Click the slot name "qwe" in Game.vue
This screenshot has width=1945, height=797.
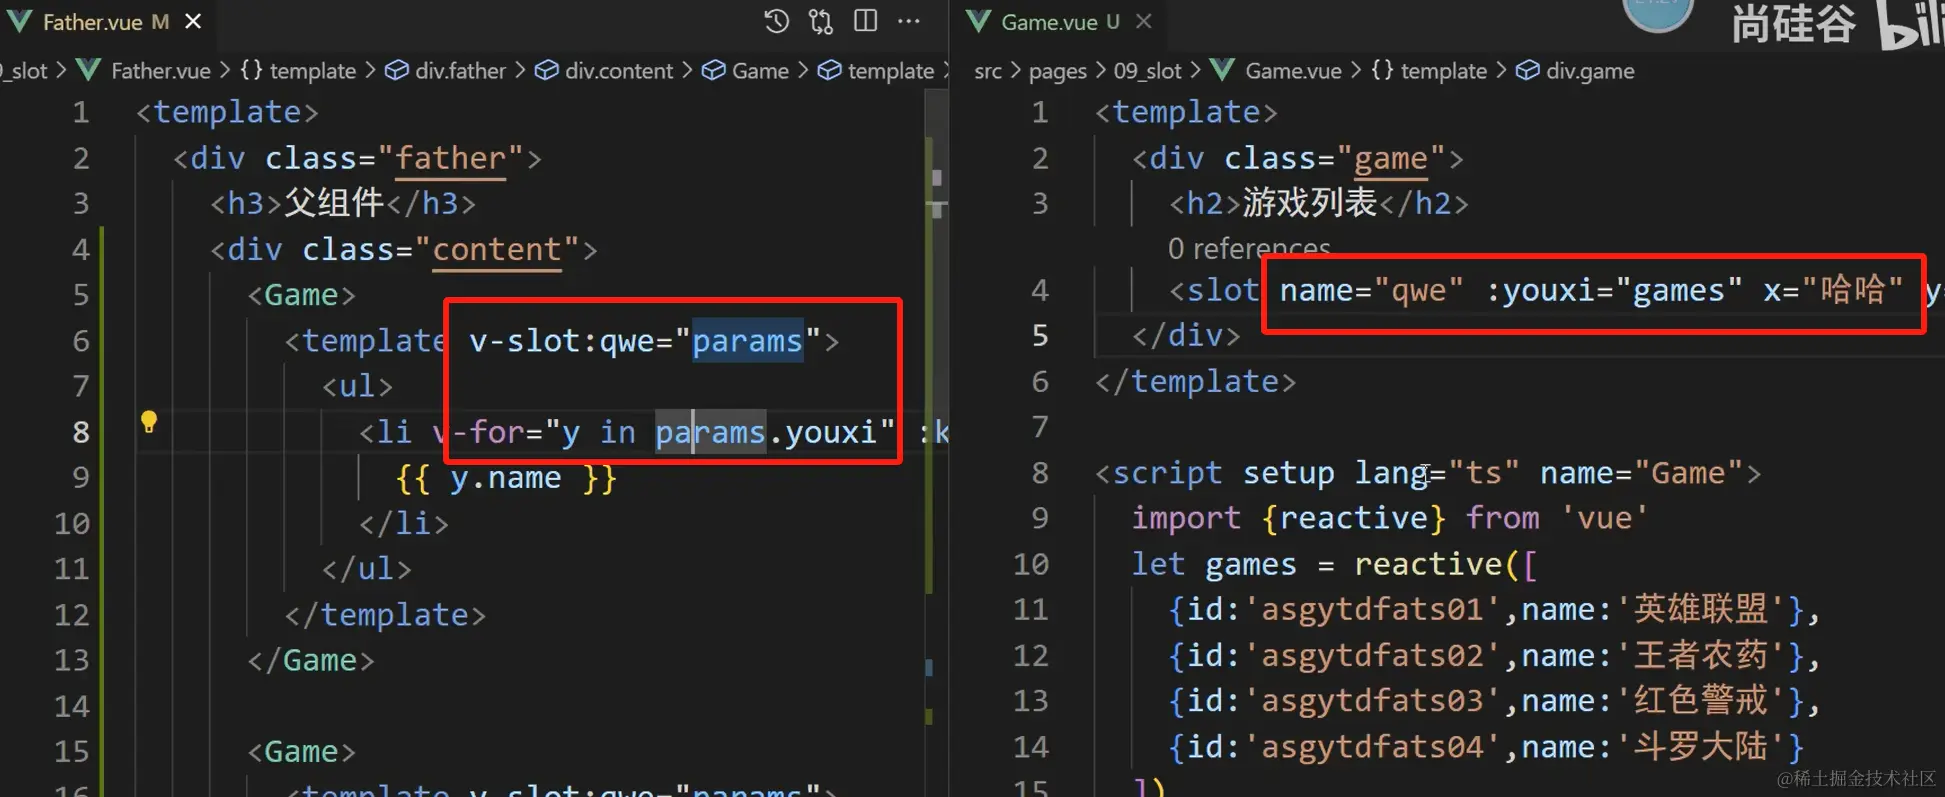tap(1420, 290)
